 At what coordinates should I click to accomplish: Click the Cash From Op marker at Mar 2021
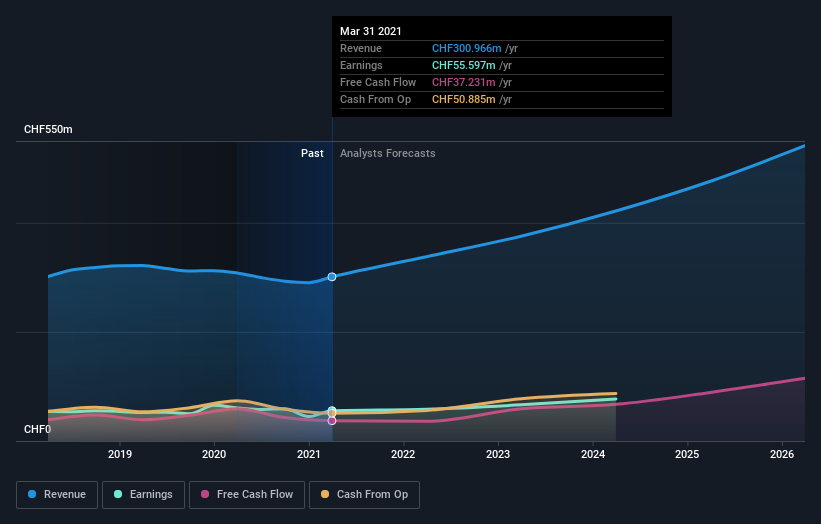[332, 414]
